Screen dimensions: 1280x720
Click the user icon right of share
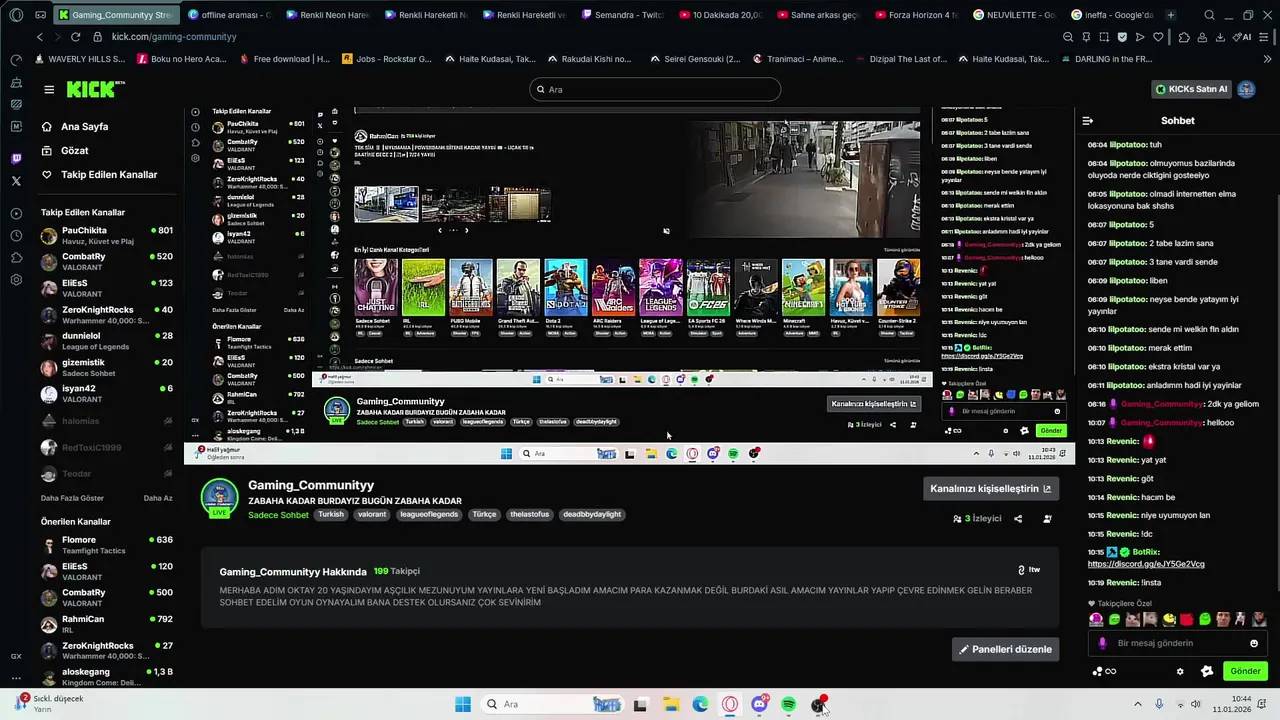point(1047,519)
